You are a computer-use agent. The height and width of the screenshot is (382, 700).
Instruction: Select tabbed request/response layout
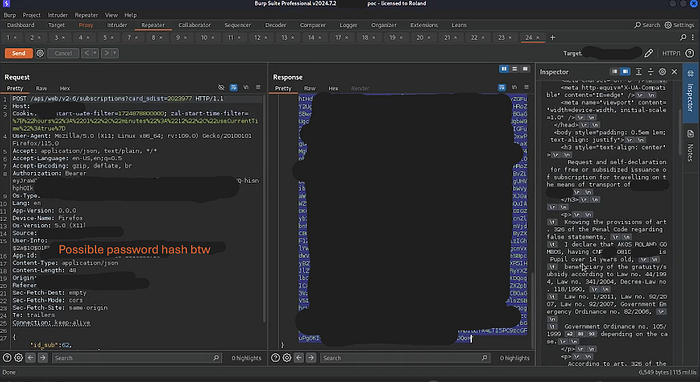tap(525, 69)
